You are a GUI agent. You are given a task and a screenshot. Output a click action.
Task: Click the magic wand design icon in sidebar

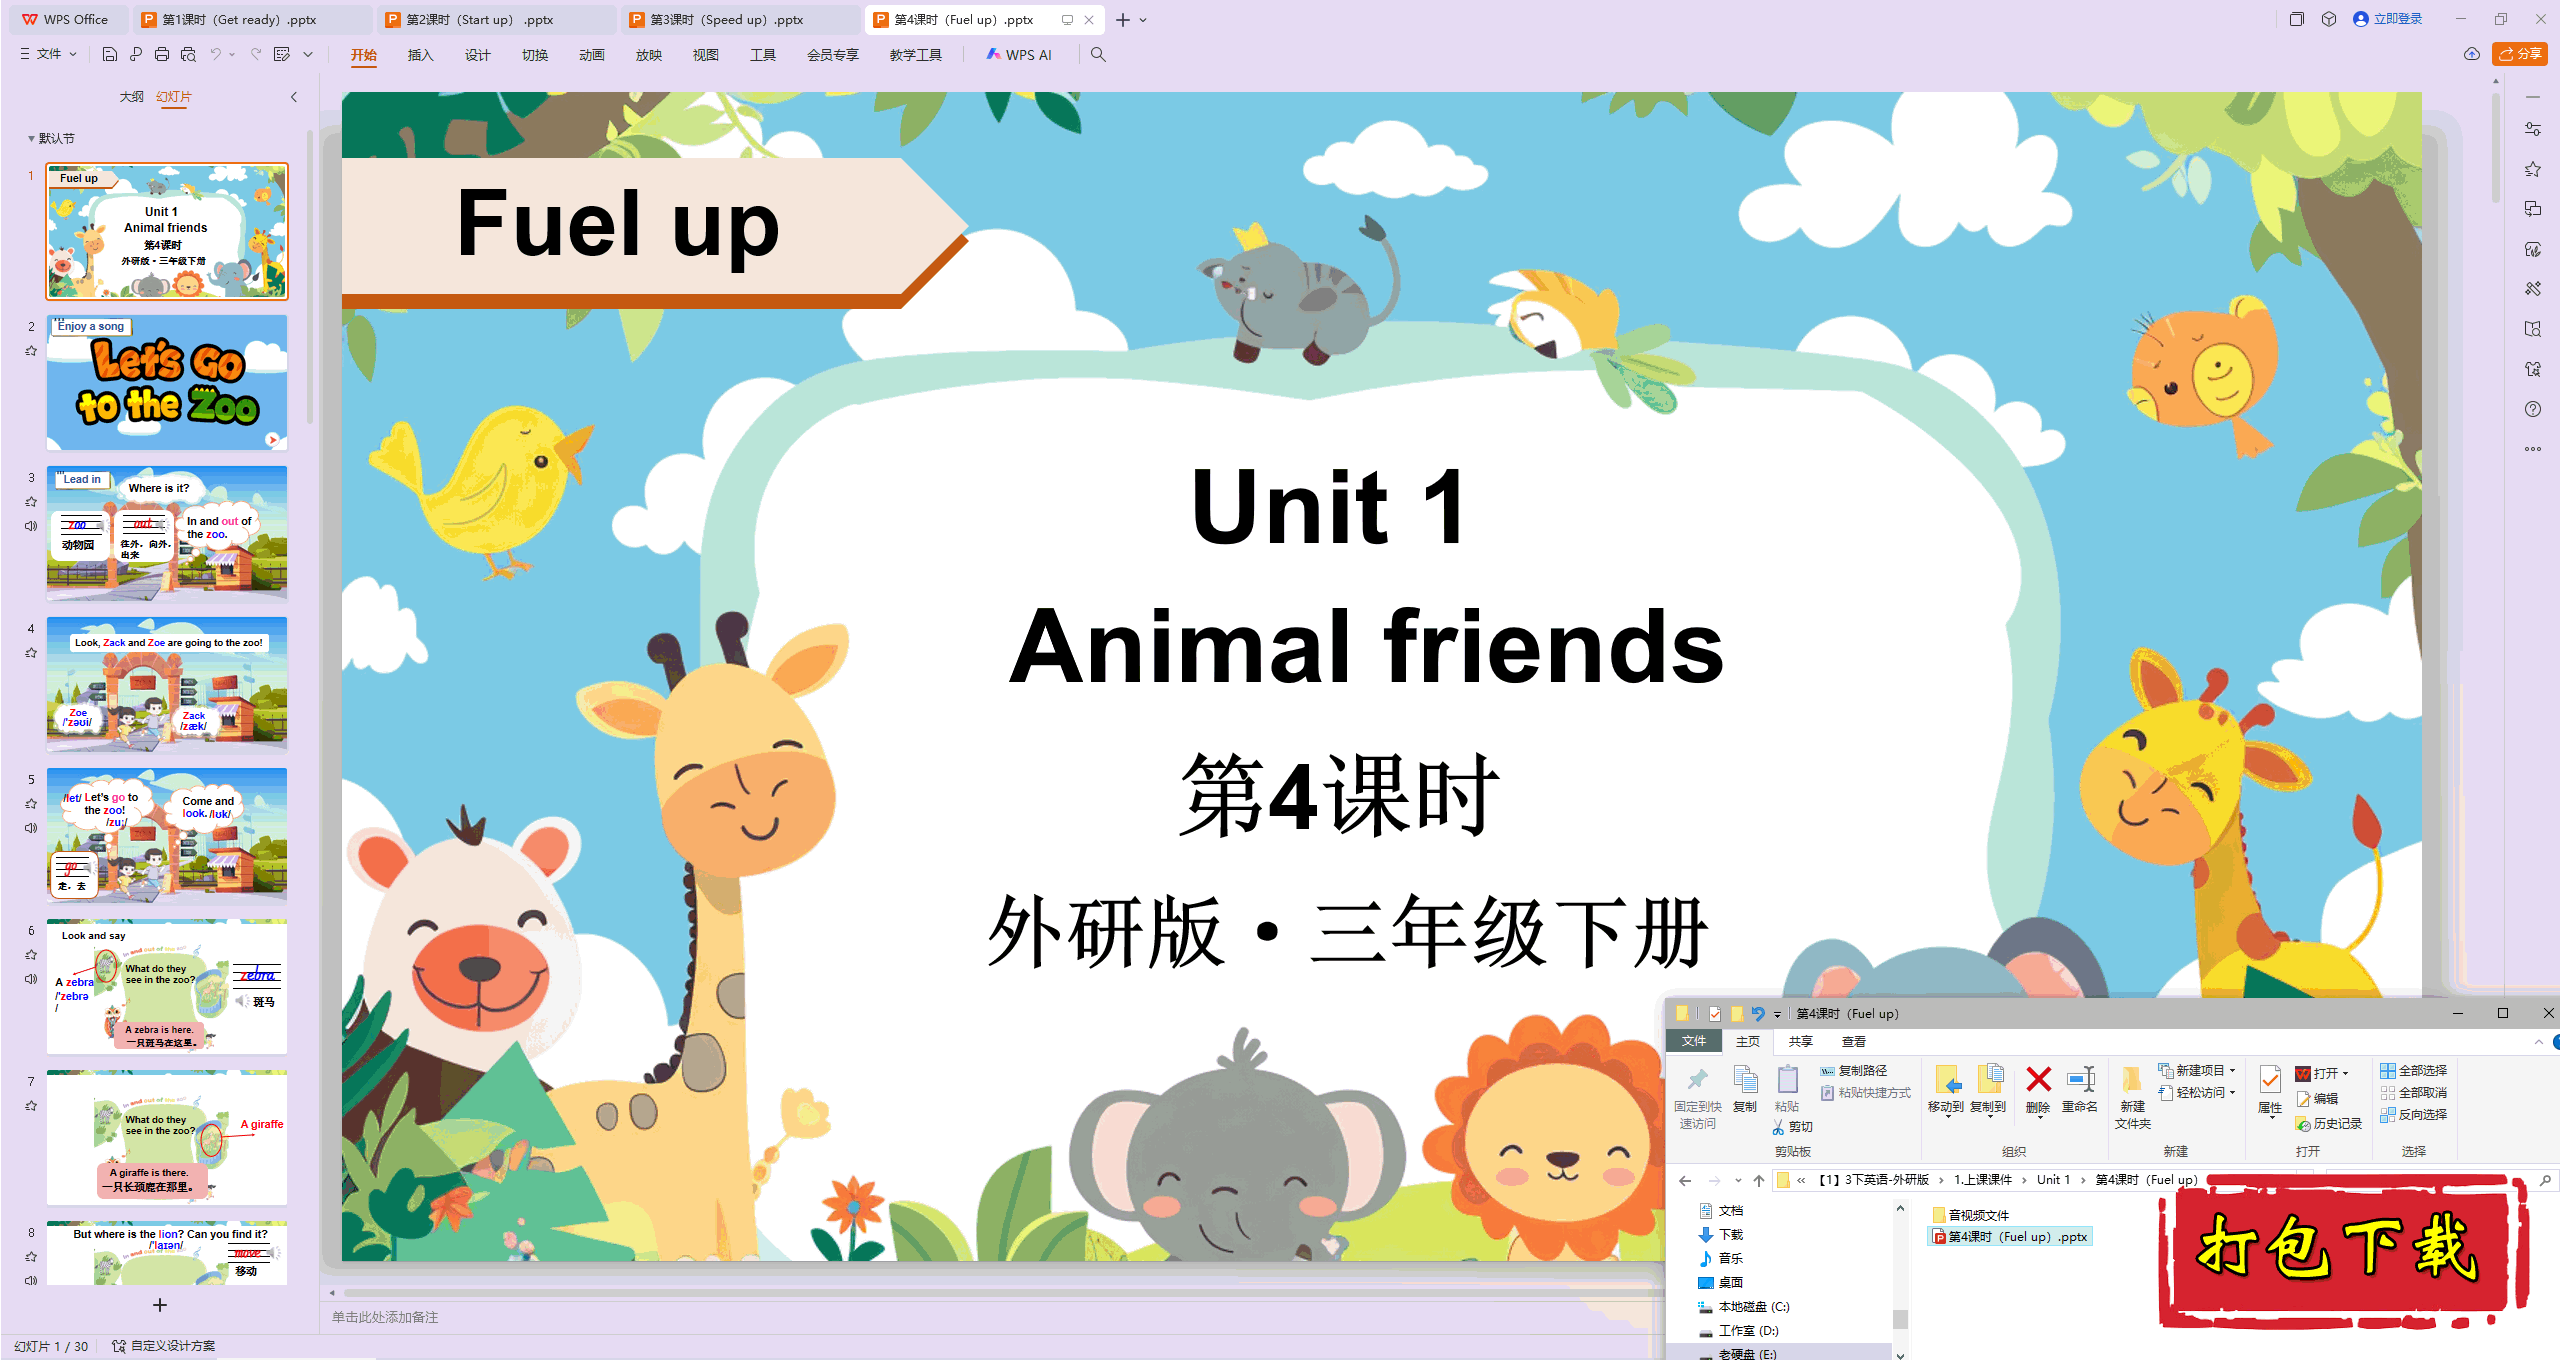pyautogui.click(x=2533, y=289)
